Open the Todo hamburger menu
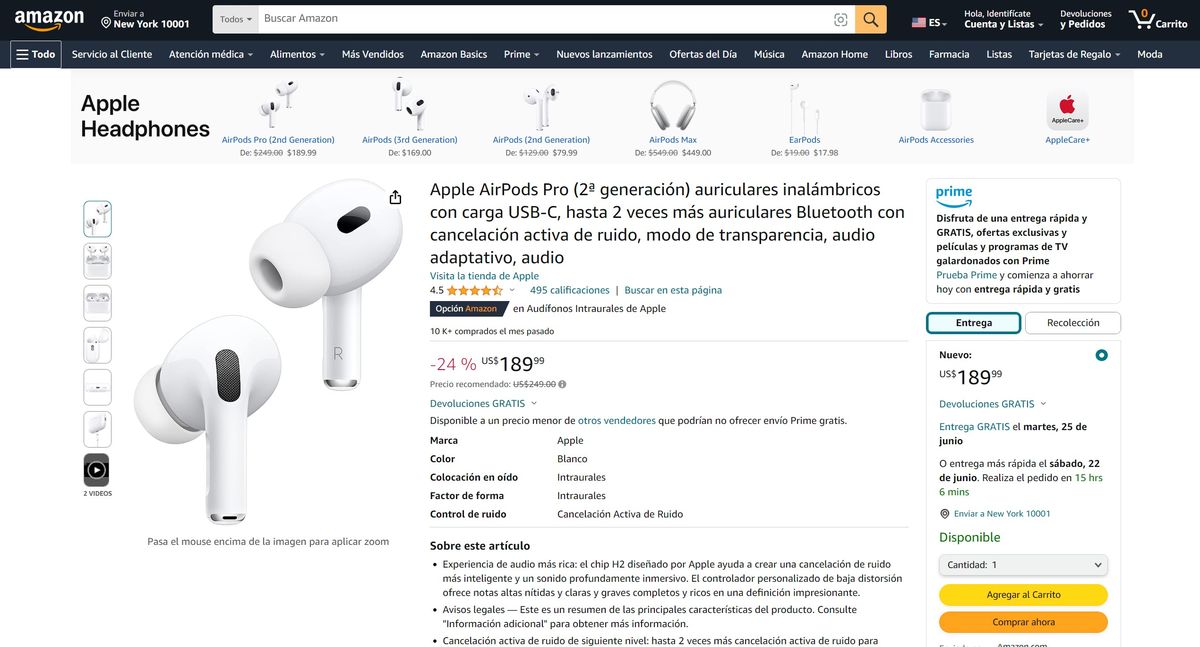 35,54
